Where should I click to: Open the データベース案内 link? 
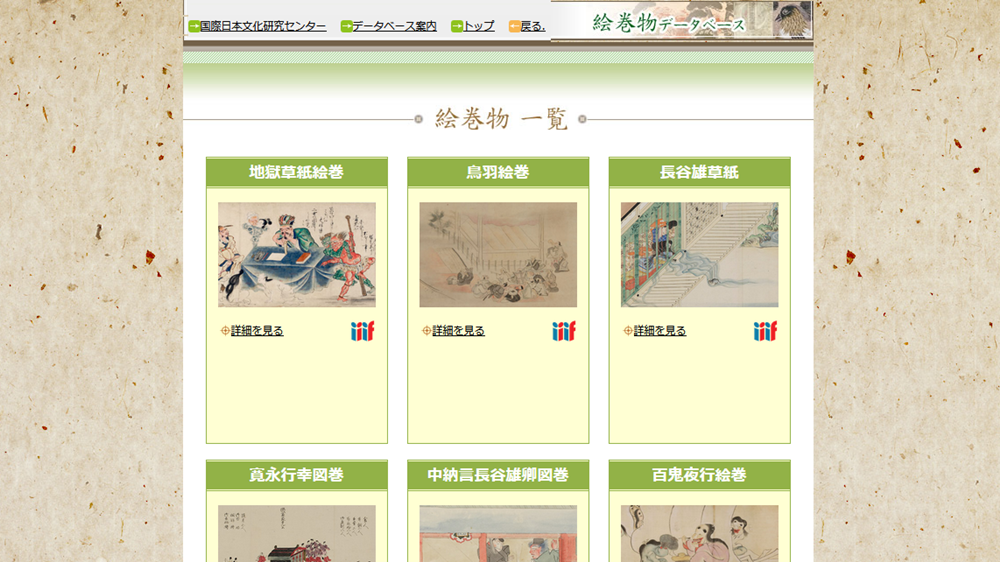pyautogui.click(x=394, y=26)
